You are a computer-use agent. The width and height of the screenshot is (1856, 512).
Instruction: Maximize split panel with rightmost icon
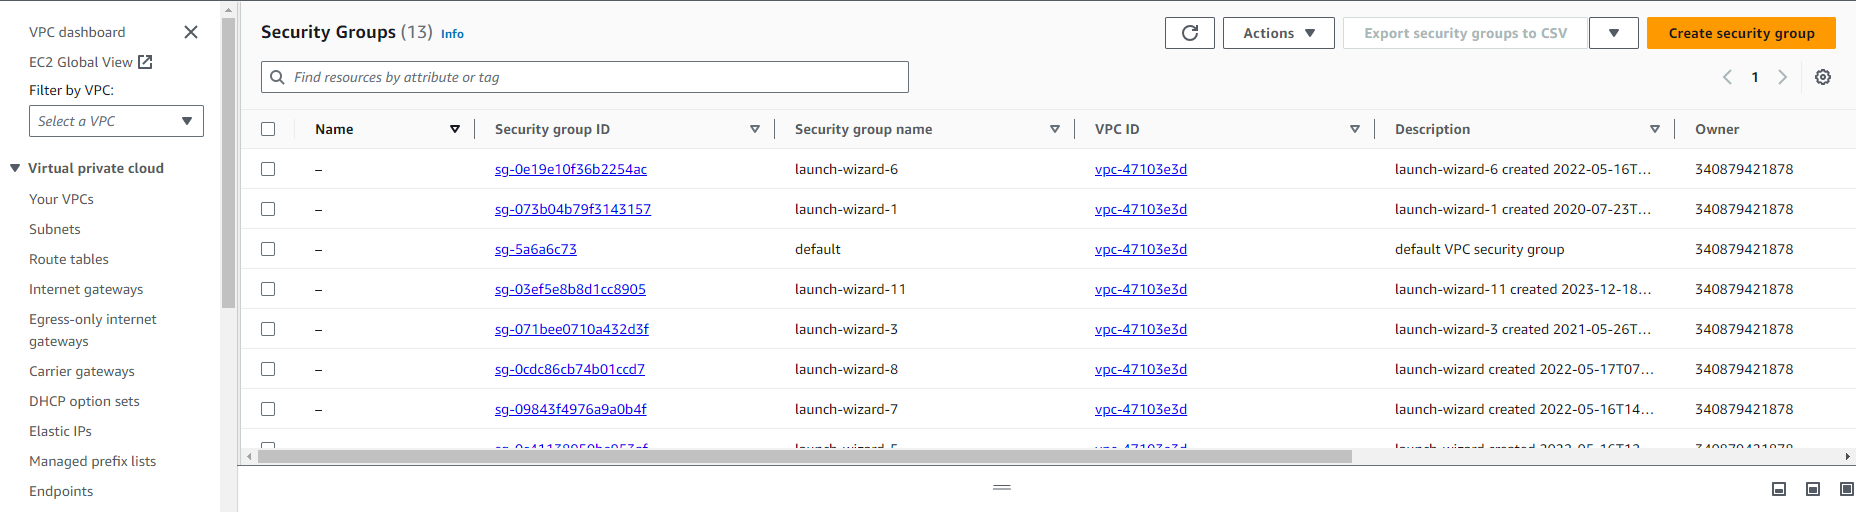(x=1847, y=489)
